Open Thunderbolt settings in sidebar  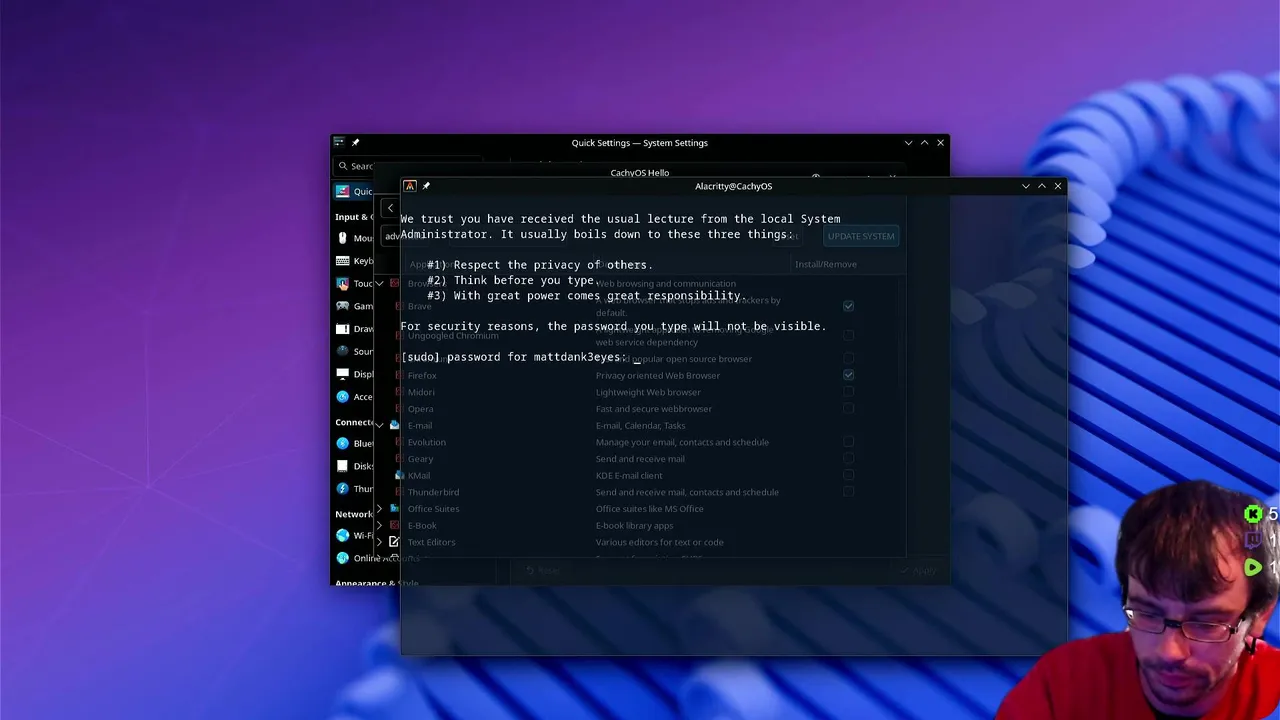[353, 489]
